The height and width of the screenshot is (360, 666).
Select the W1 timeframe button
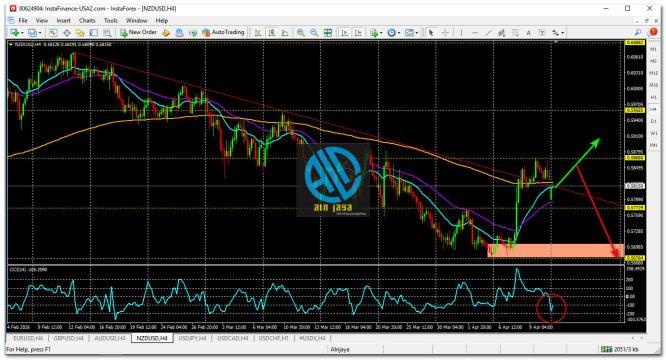click(x=653, y=133)
